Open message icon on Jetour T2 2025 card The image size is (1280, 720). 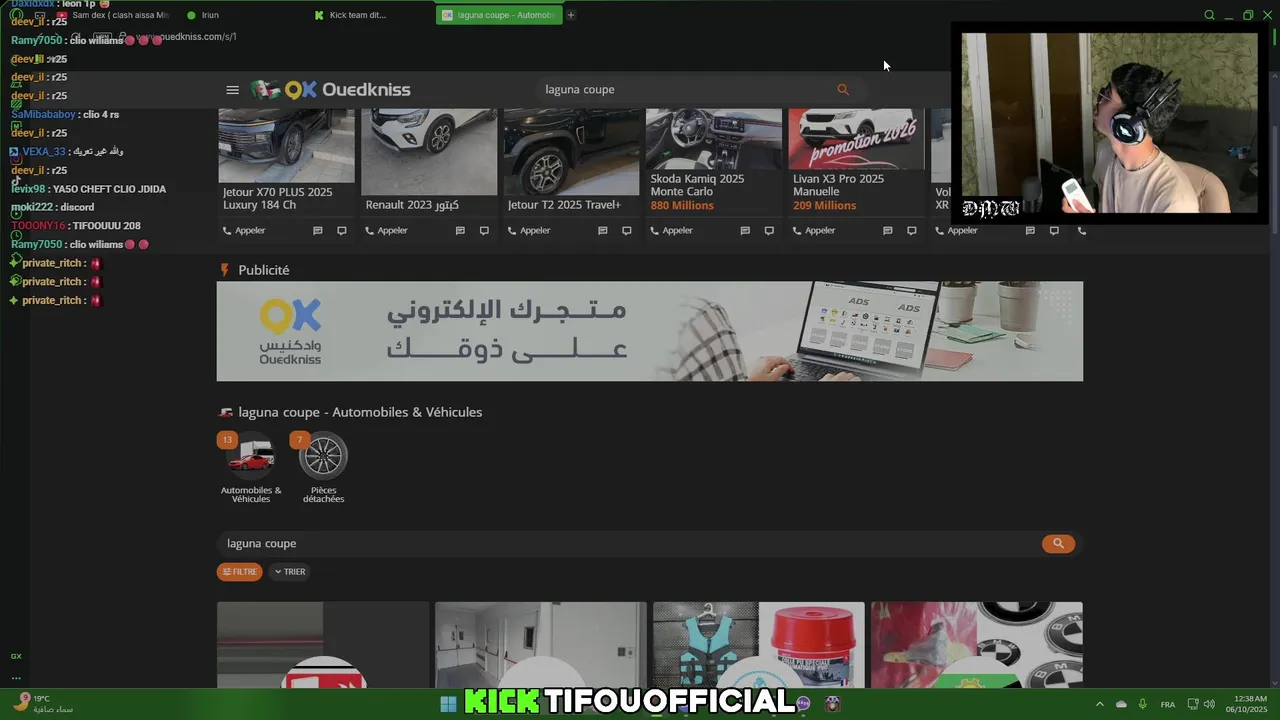pyautogui.click(x=603, y=231)
